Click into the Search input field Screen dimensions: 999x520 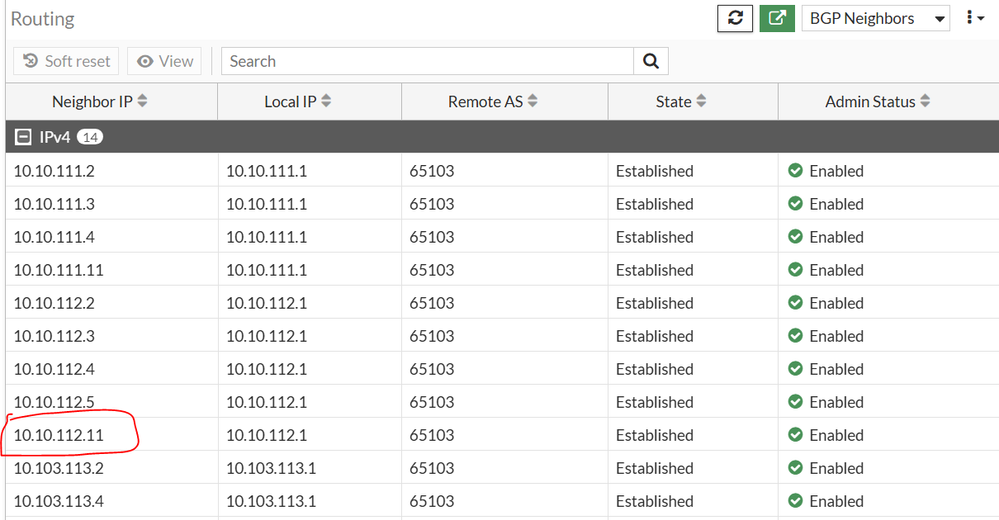click(x=428, y=61)
